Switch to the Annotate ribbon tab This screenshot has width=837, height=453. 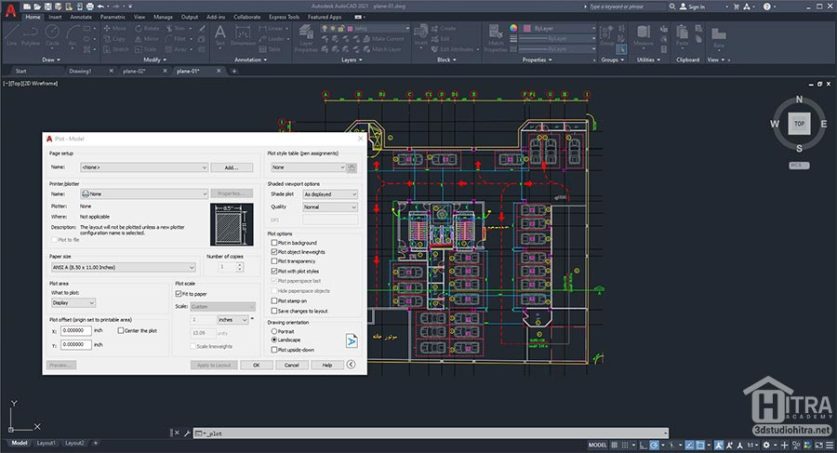[82, 17]
